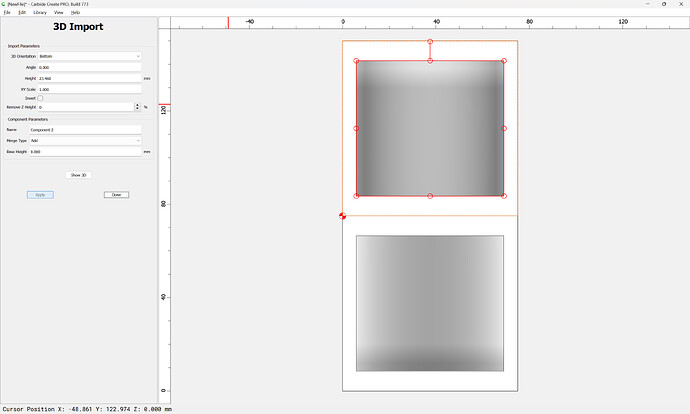This screenshot has height=414, width=690.
Task: Click the top-left corner handle of selection
Action: [356, 61]
